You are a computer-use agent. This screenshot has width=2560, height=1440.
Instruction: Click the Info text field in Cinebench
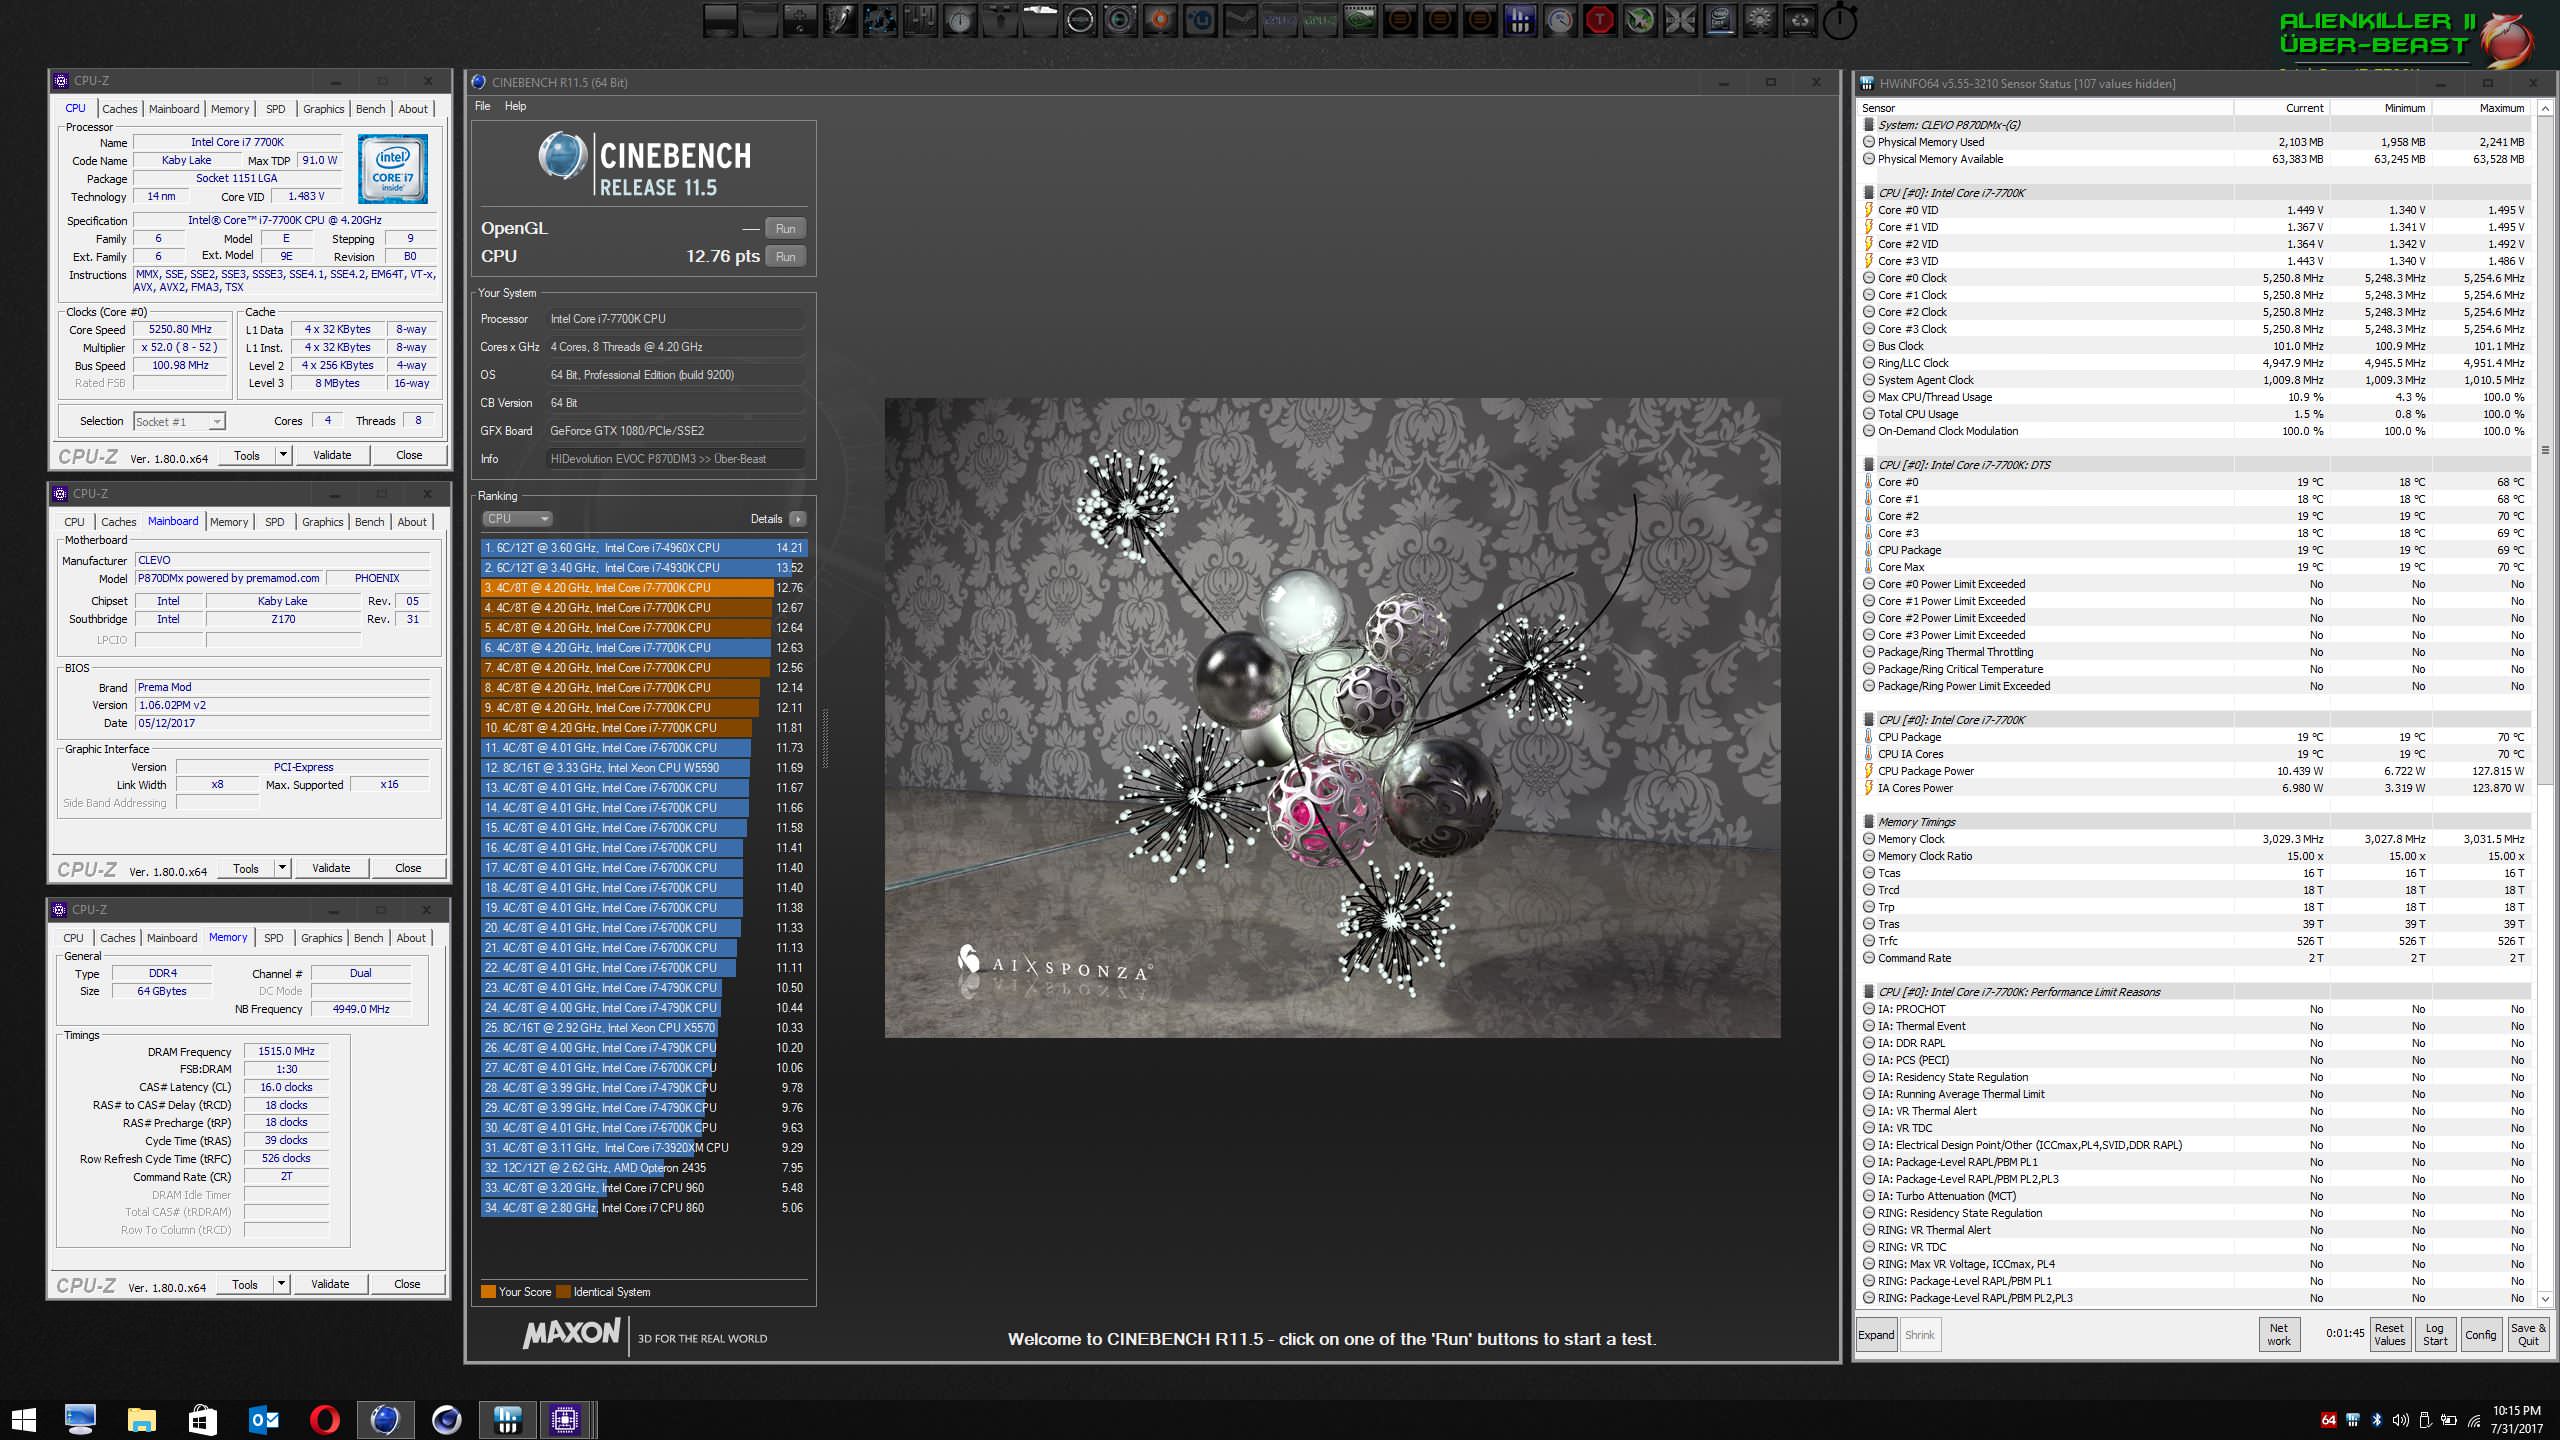pos(676,459)
